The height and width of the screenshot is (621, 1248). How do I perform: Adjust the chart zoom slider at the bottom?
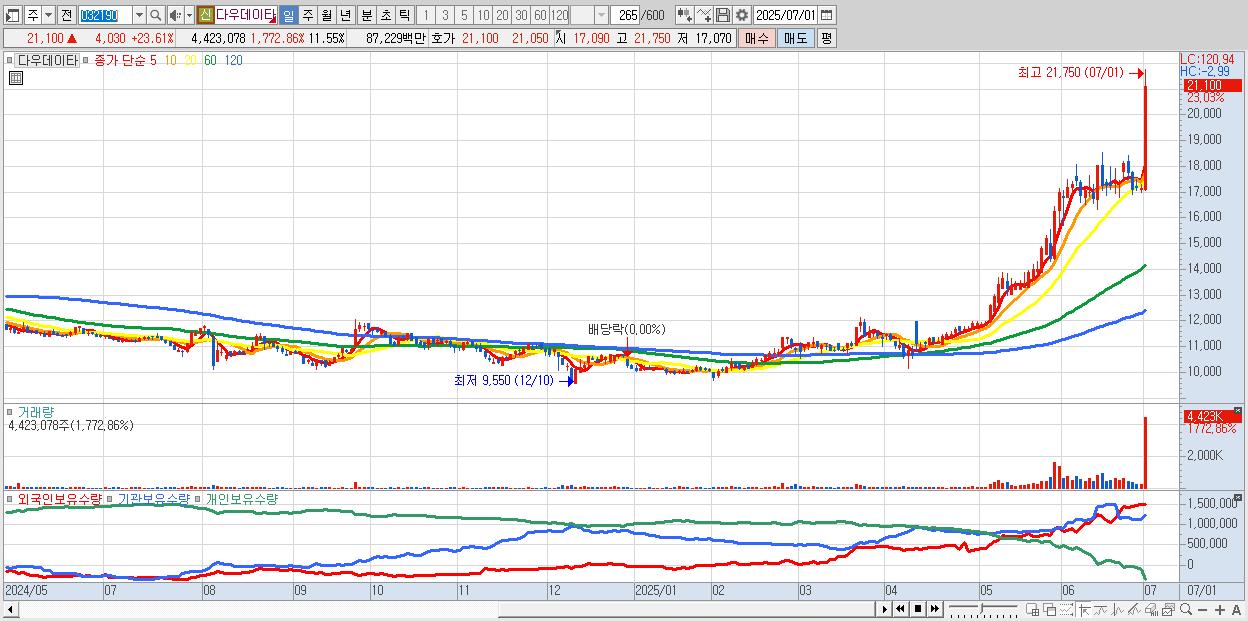tap(982, 609)
